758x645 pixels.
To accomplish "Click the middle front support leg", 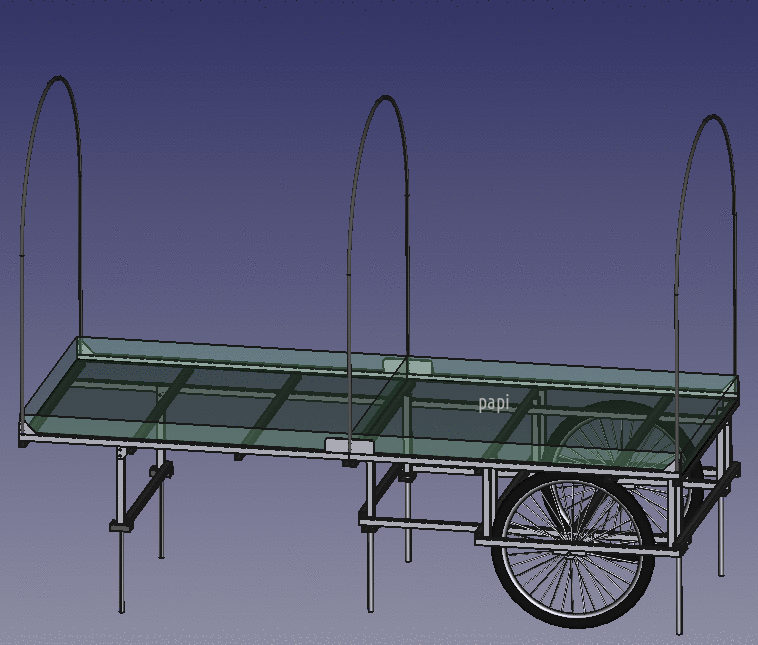I will tap(369, 560).
